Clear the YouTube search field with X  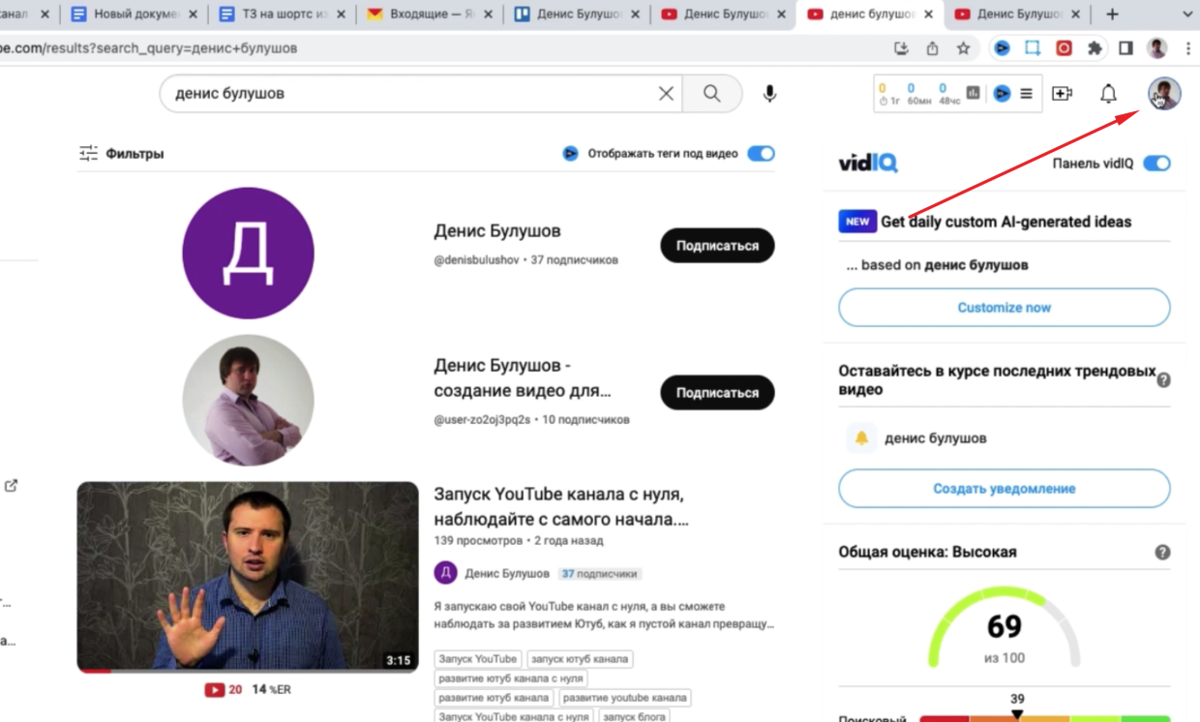click(x=666, y=93)
